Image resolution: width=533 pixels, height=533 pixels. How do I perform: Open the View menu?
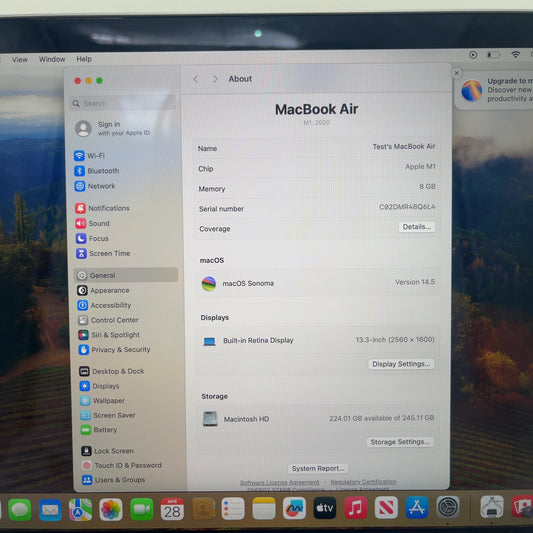tap(20, 60)
